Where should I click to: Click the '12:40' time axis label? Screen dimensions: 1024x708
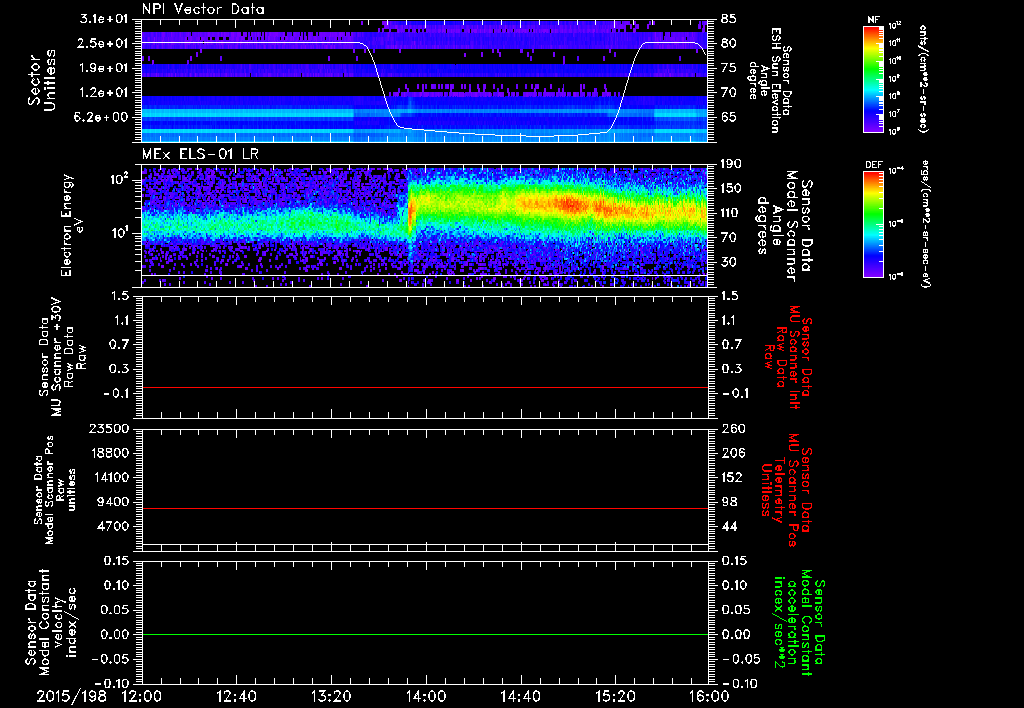(236, 696)
